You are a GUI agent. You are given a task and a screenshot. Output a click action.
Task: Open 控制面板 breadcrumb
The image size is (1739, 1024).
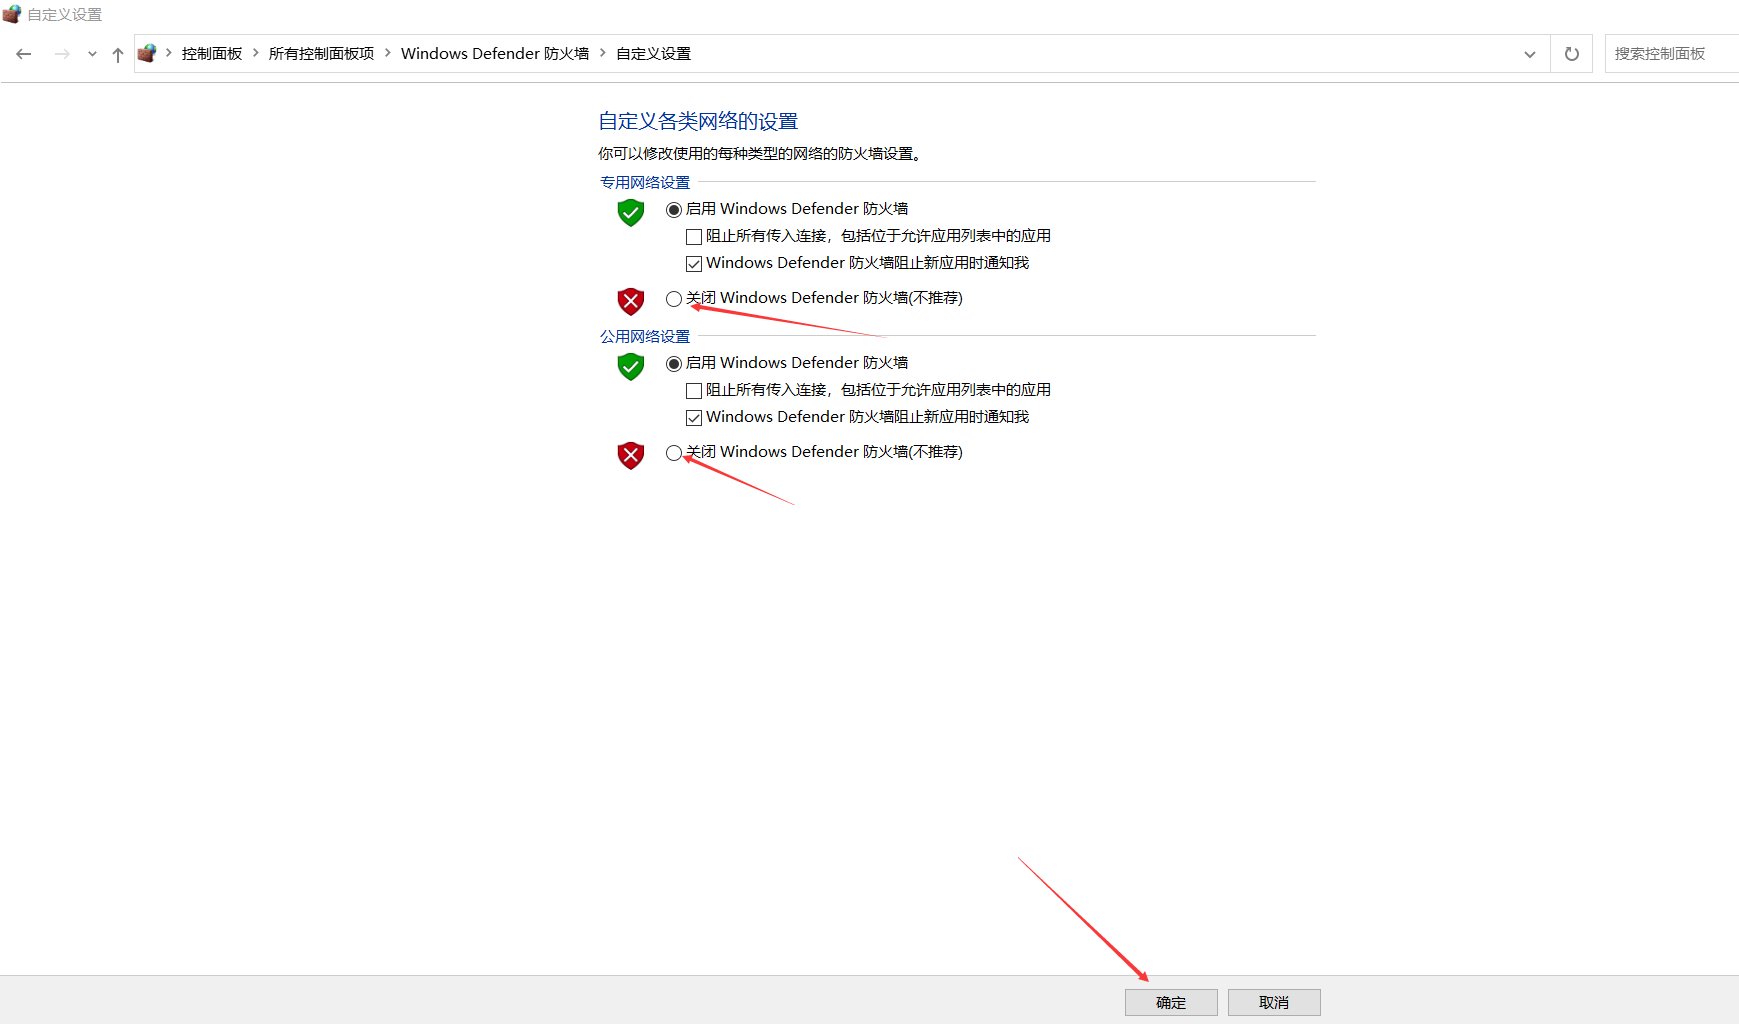[212, 54]
